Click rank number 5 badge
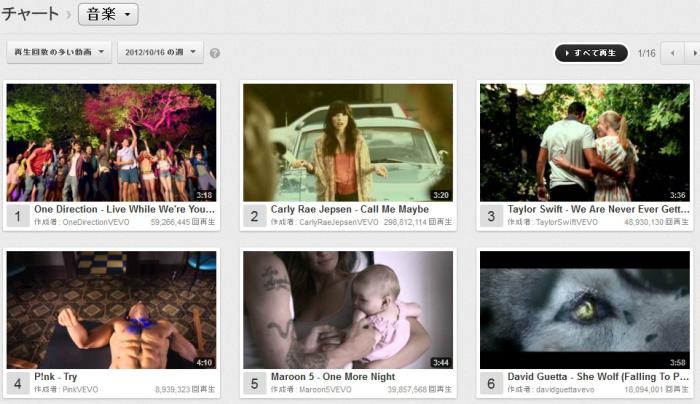700x404 pixels. (x=254, y=384)
